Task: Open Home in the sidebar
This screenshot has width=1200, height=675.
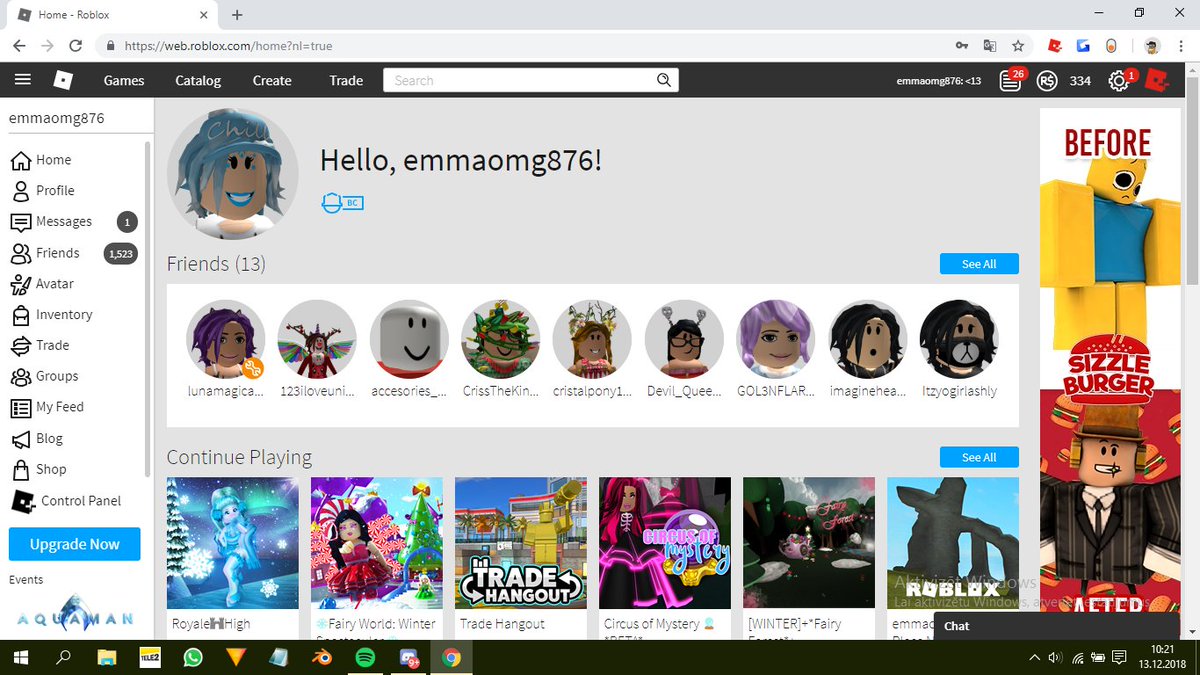Action: [x=40, y=159]
